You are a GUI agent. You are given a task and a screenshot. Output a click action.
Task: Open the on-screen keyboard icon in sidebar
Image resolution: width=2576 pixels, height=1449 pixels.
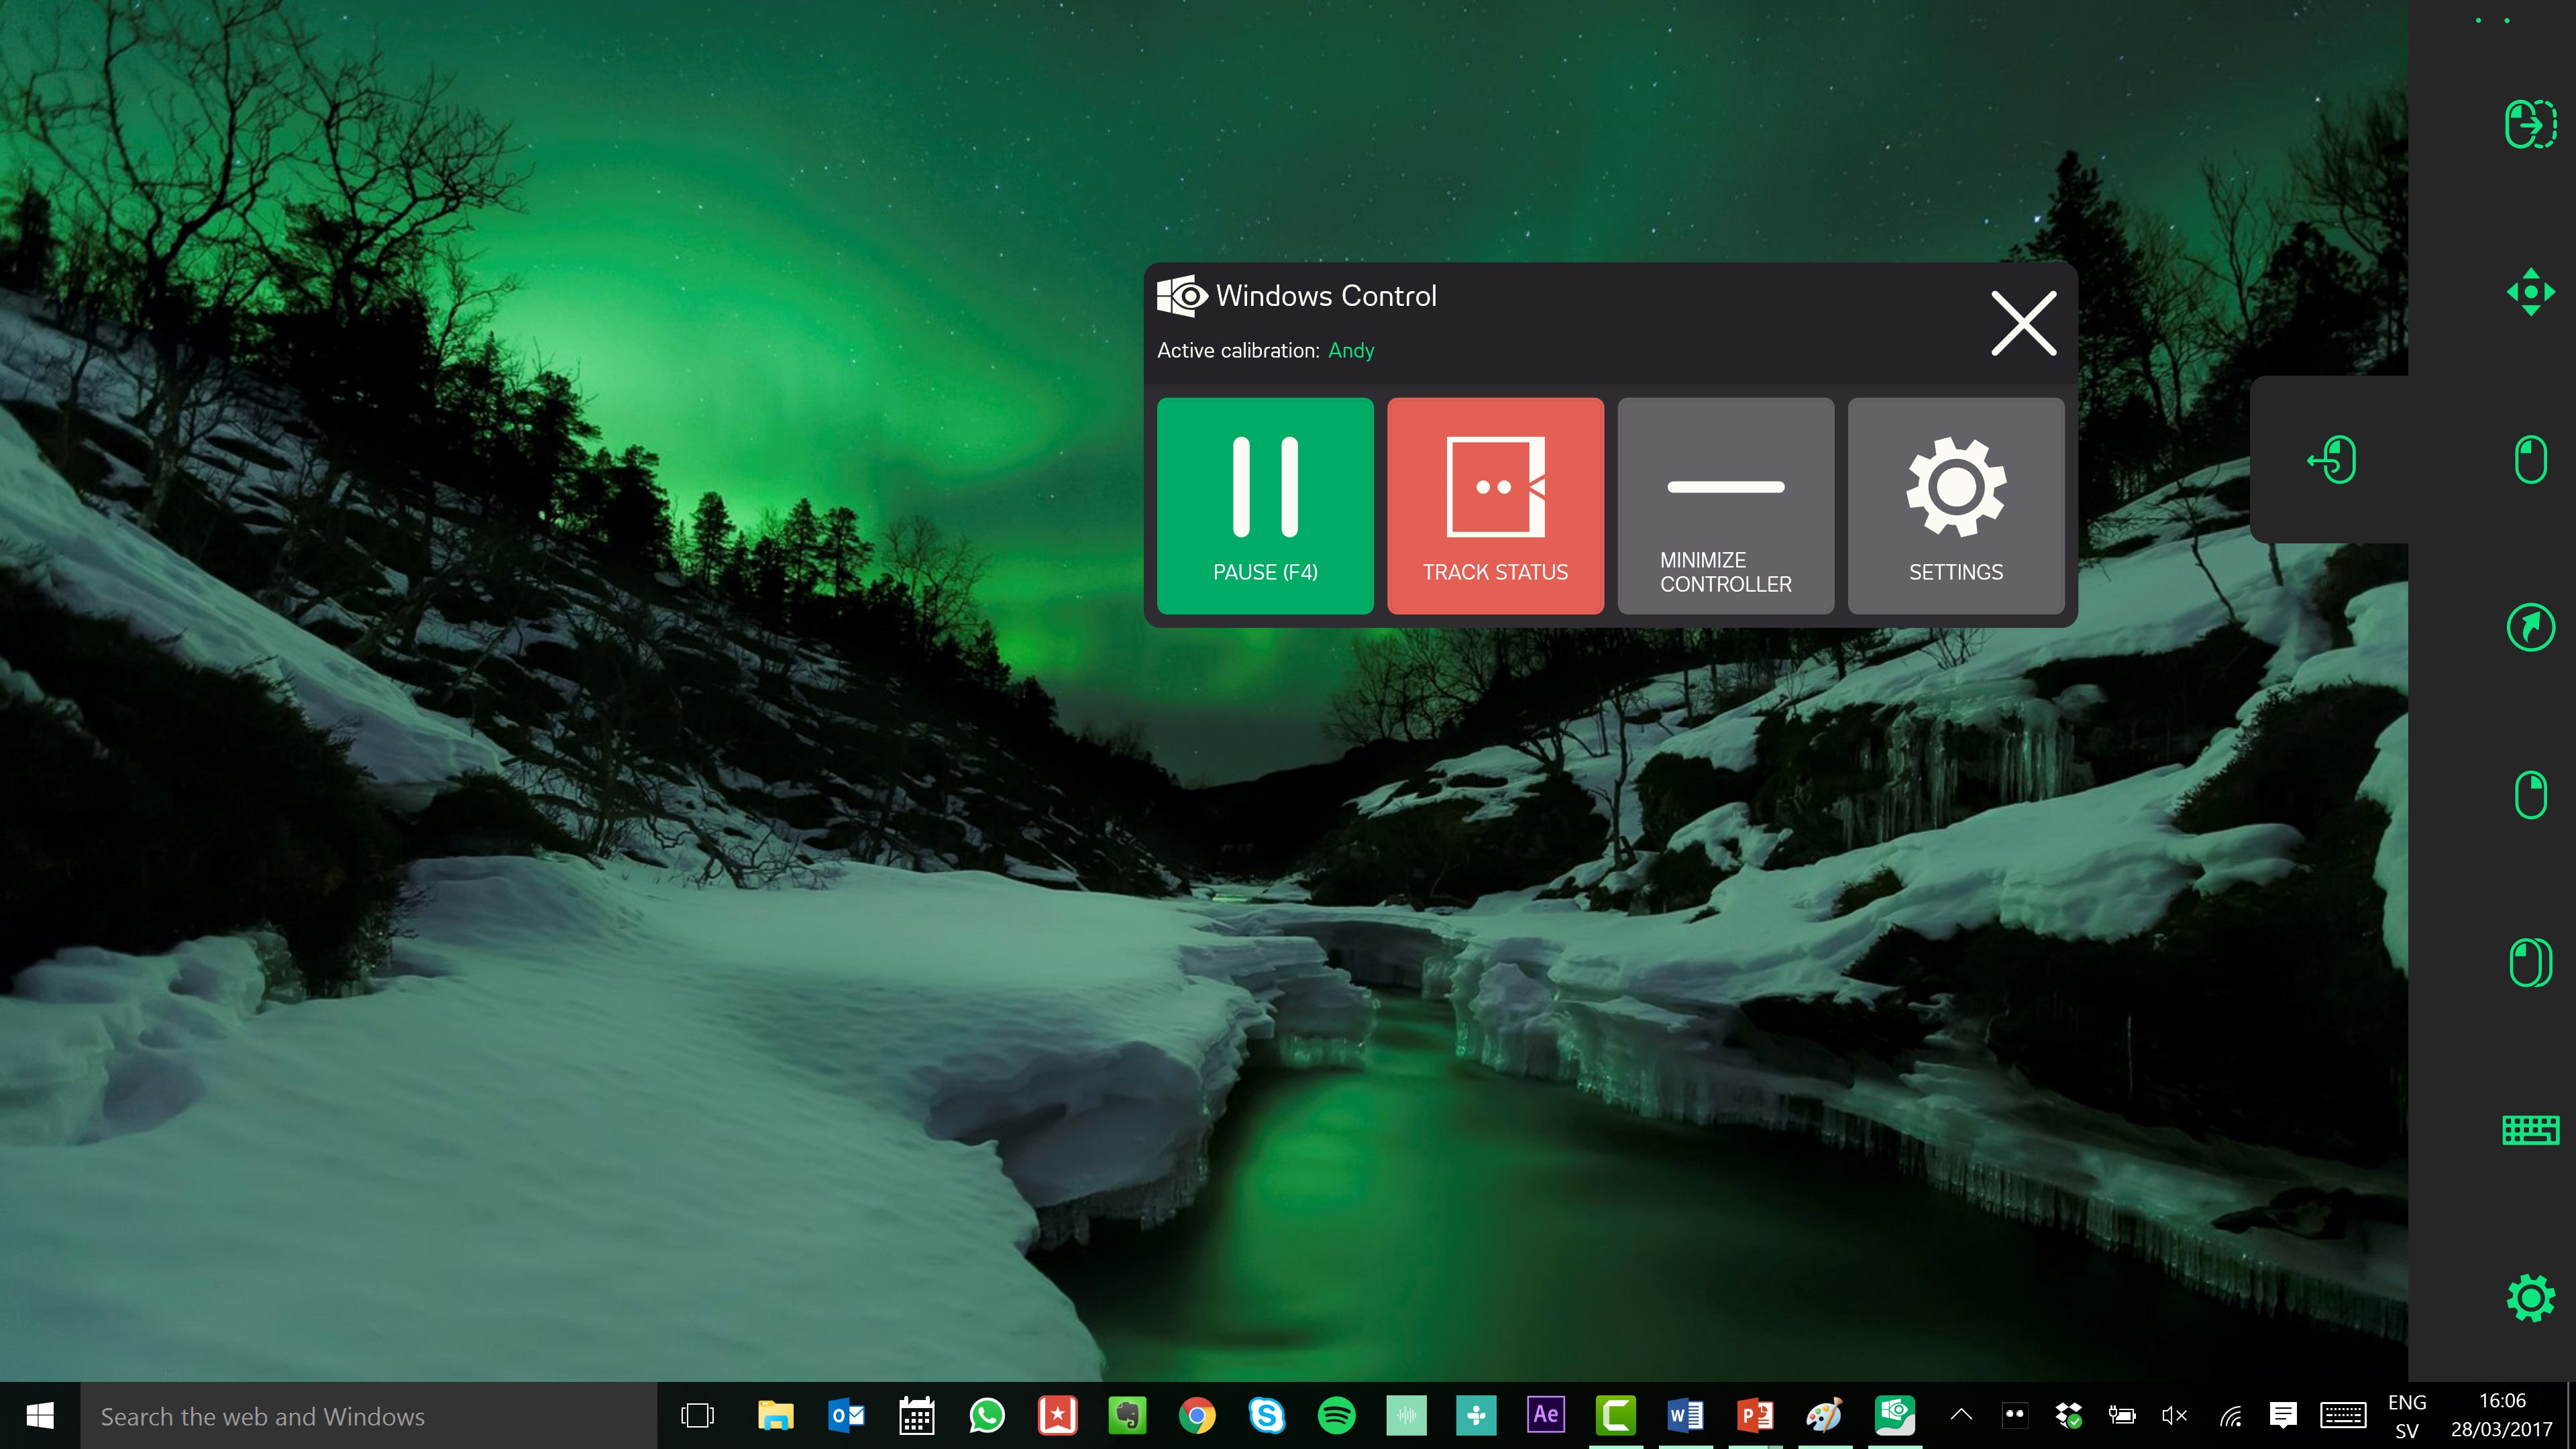[2530, 1130]
